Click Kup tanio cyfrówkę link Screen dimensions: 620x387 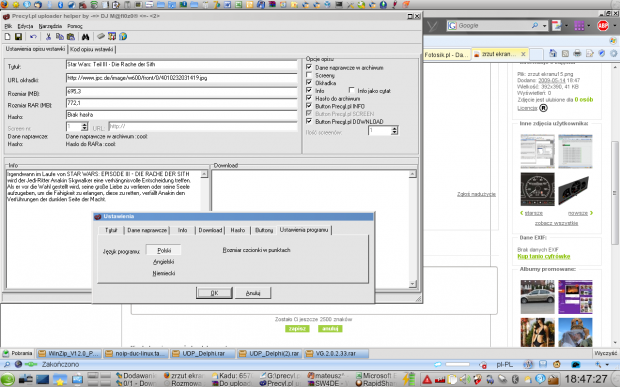pos(544,257)
